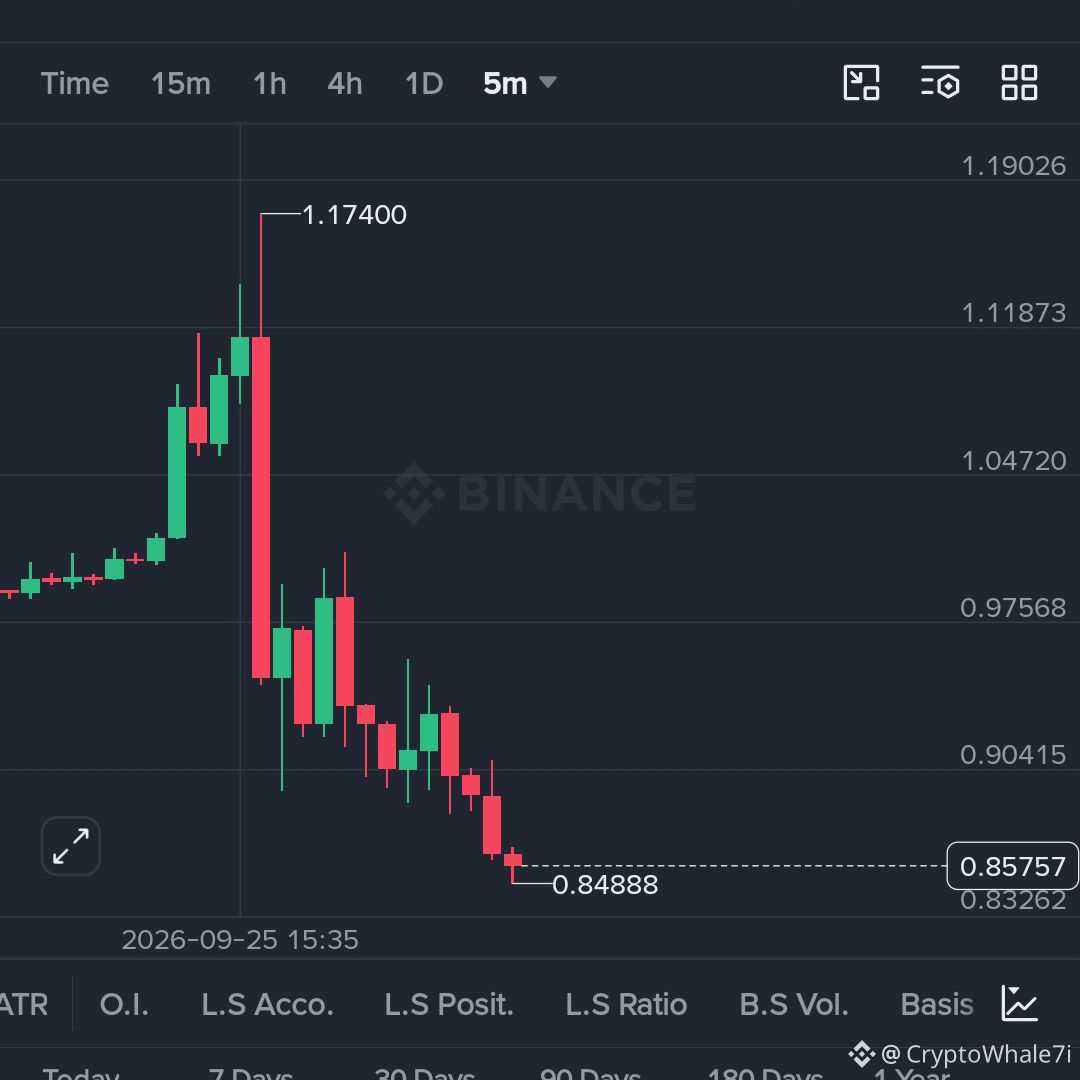Click the 1.17400 high price marker

click(x=354, y=215)
